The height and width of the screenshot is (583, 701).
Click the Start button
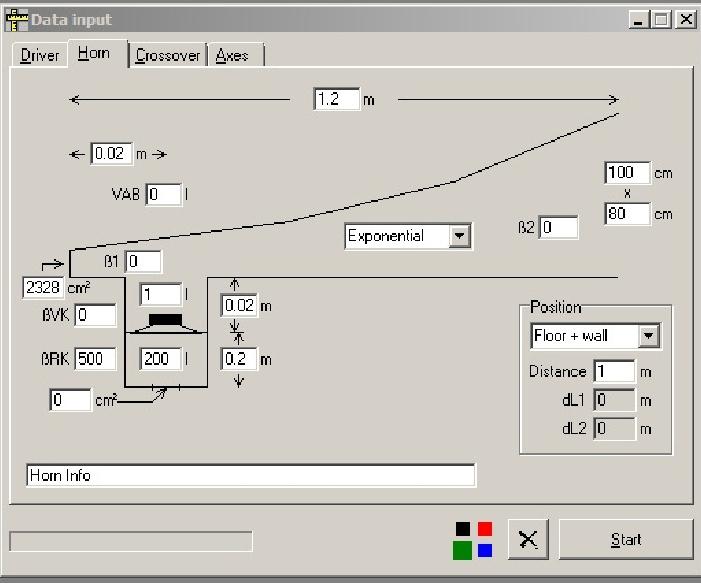coord(625,540)
